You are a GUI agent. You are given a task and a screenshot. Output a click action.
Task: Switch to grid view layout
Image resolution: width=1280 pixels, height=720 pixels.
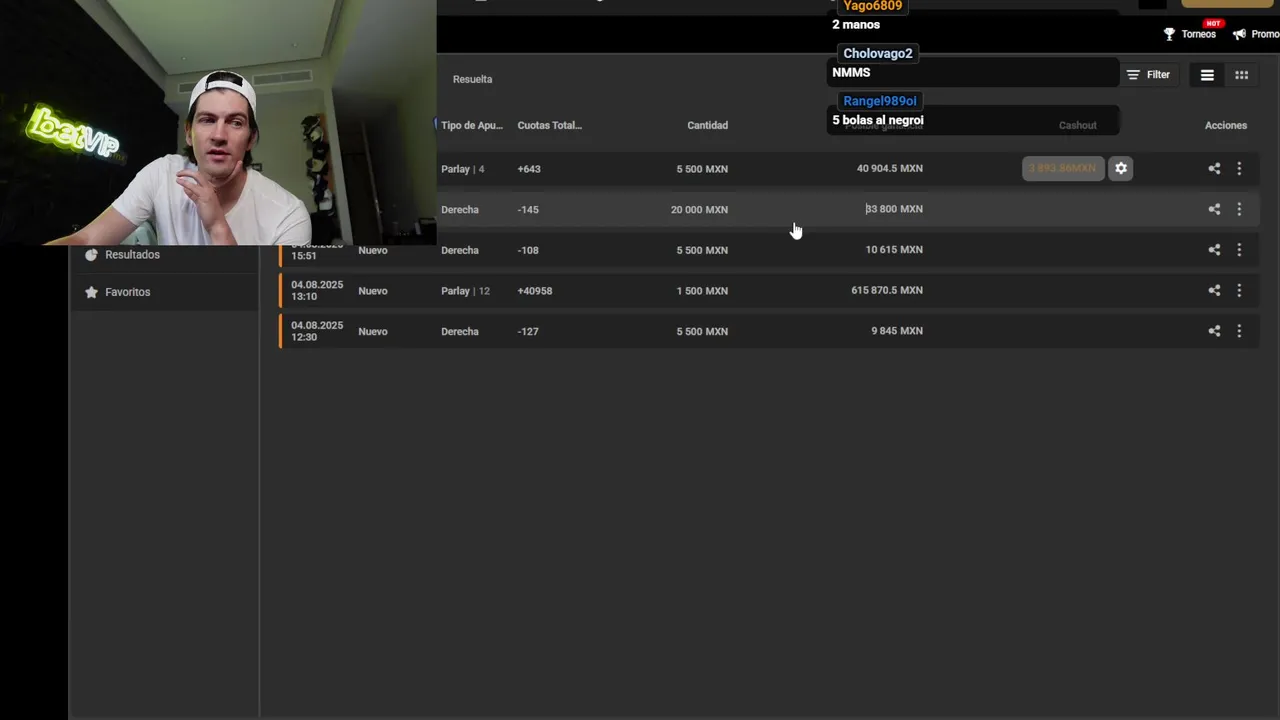coord(1241,75)
